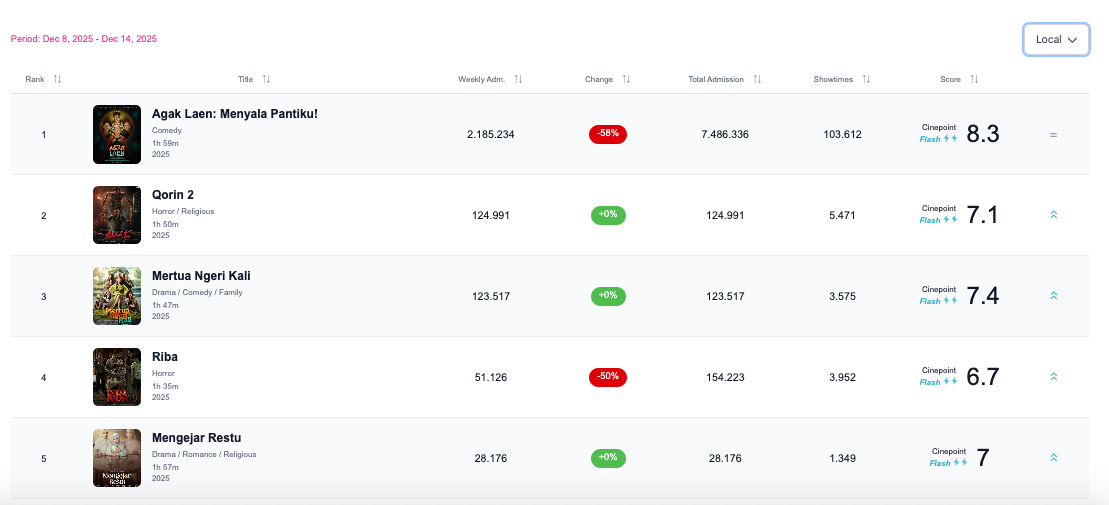Click the Change column sort arrows
This screenshot has height=505, width=1109.
pos(626,79)
